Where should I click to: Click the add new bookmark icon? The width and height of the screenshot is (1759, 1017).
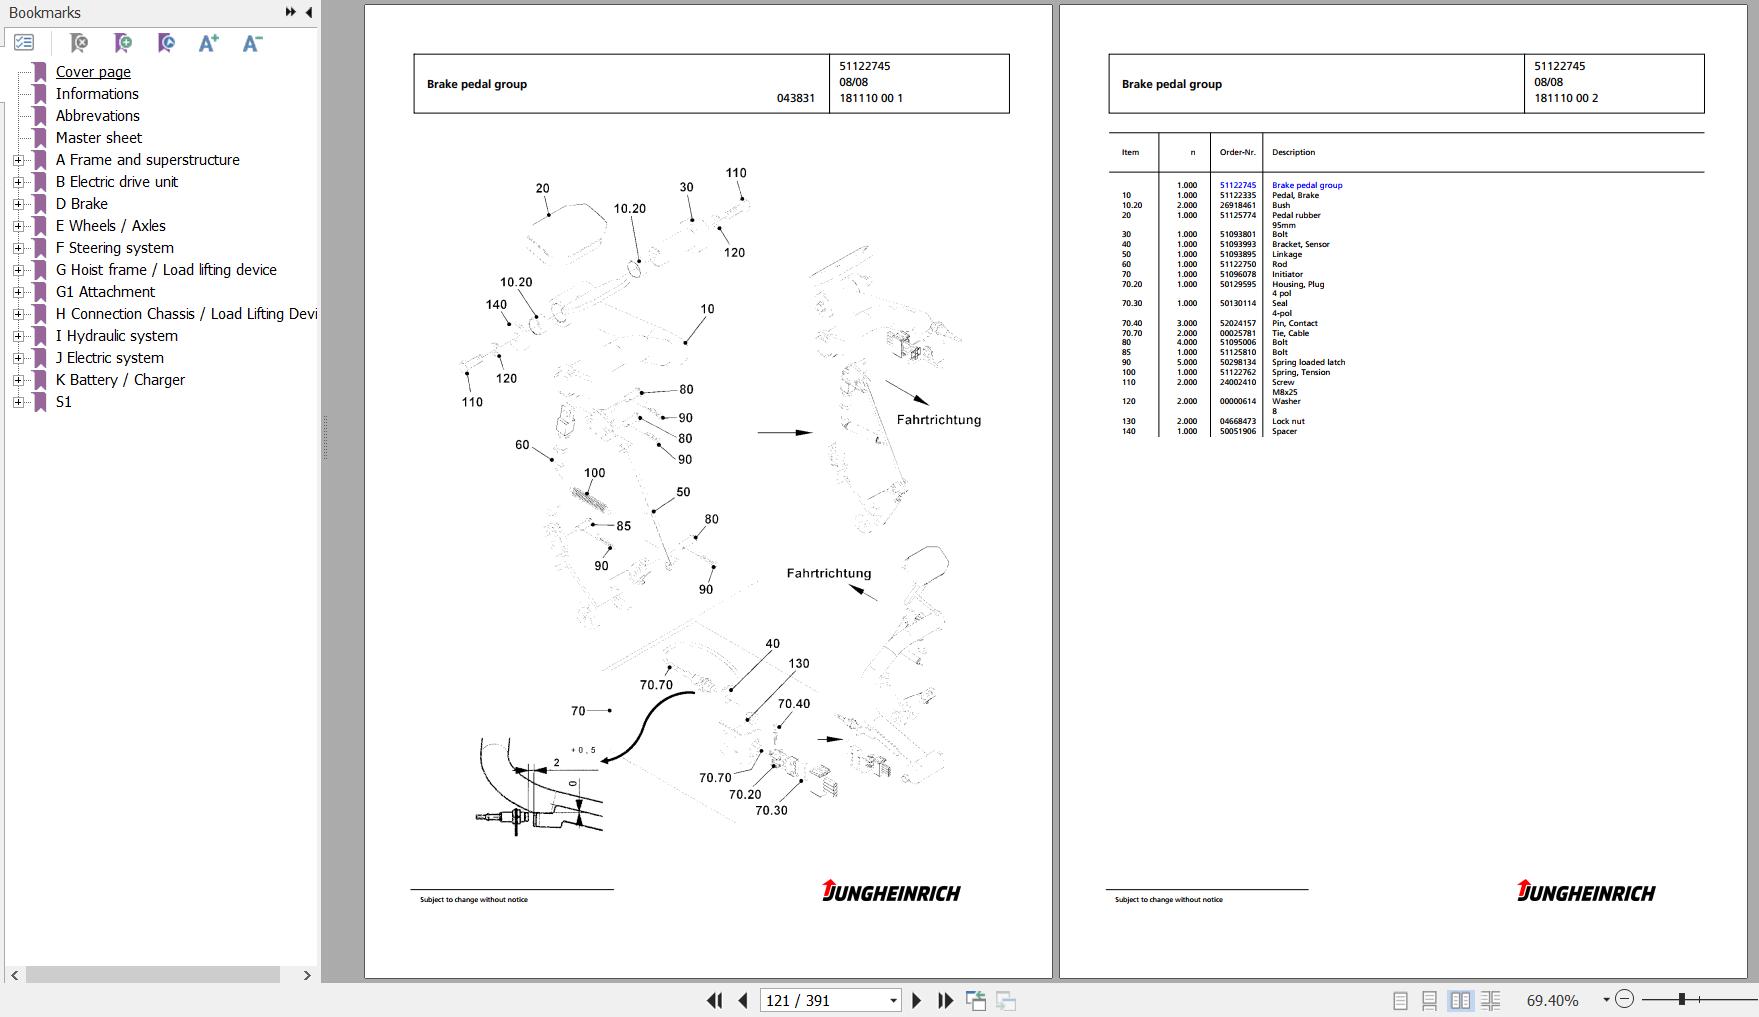[123, 43]
